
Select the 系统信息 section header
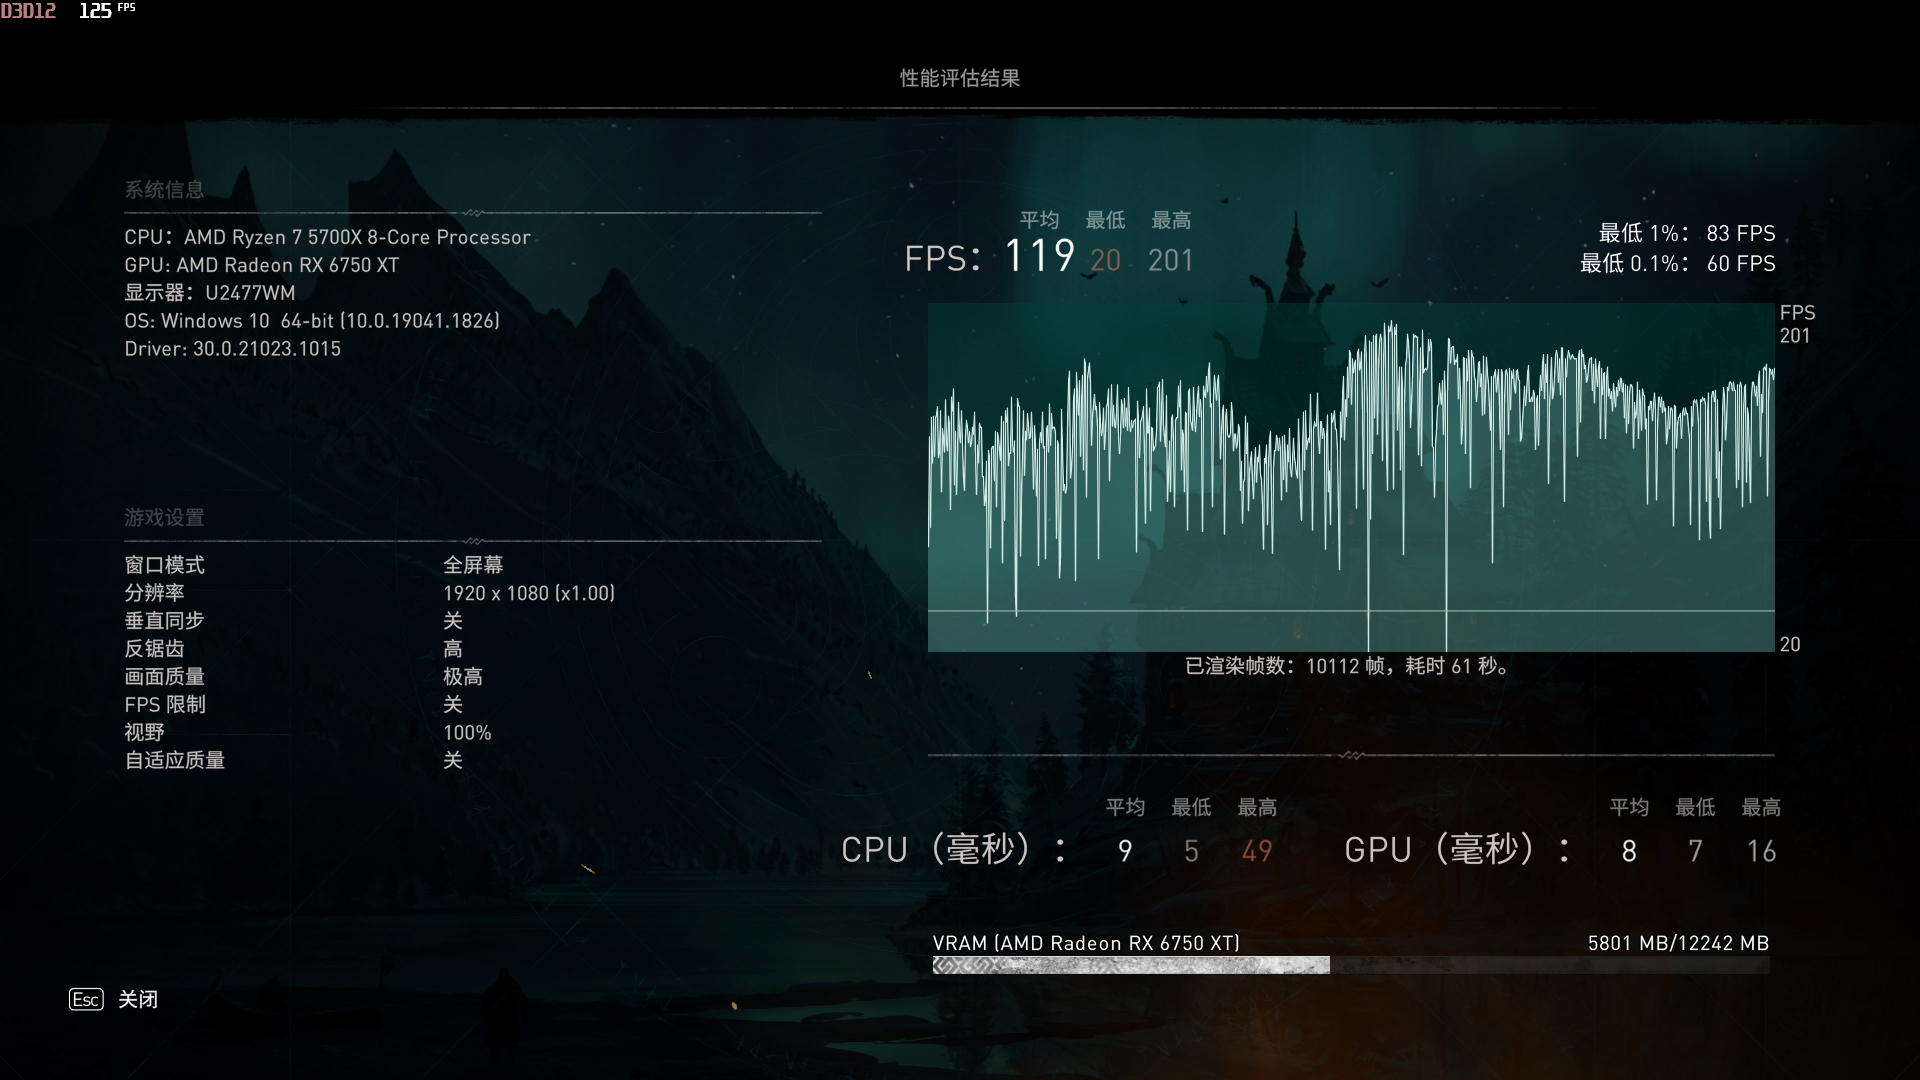click(x=165, y=189)
